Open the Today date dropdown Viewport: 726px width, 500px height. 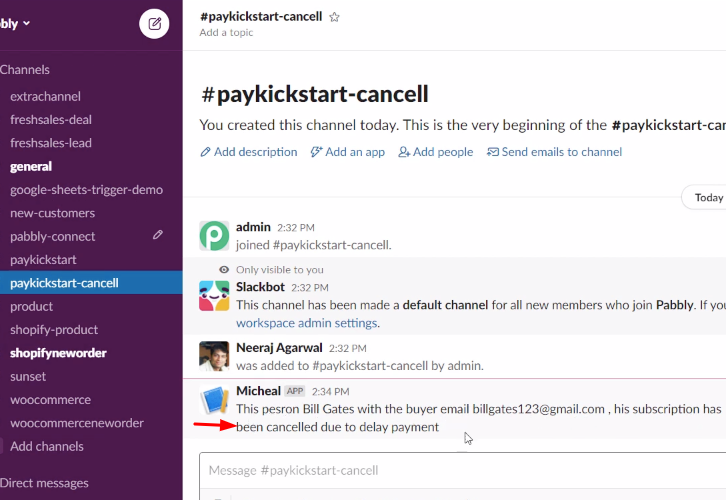pos(705,198)
